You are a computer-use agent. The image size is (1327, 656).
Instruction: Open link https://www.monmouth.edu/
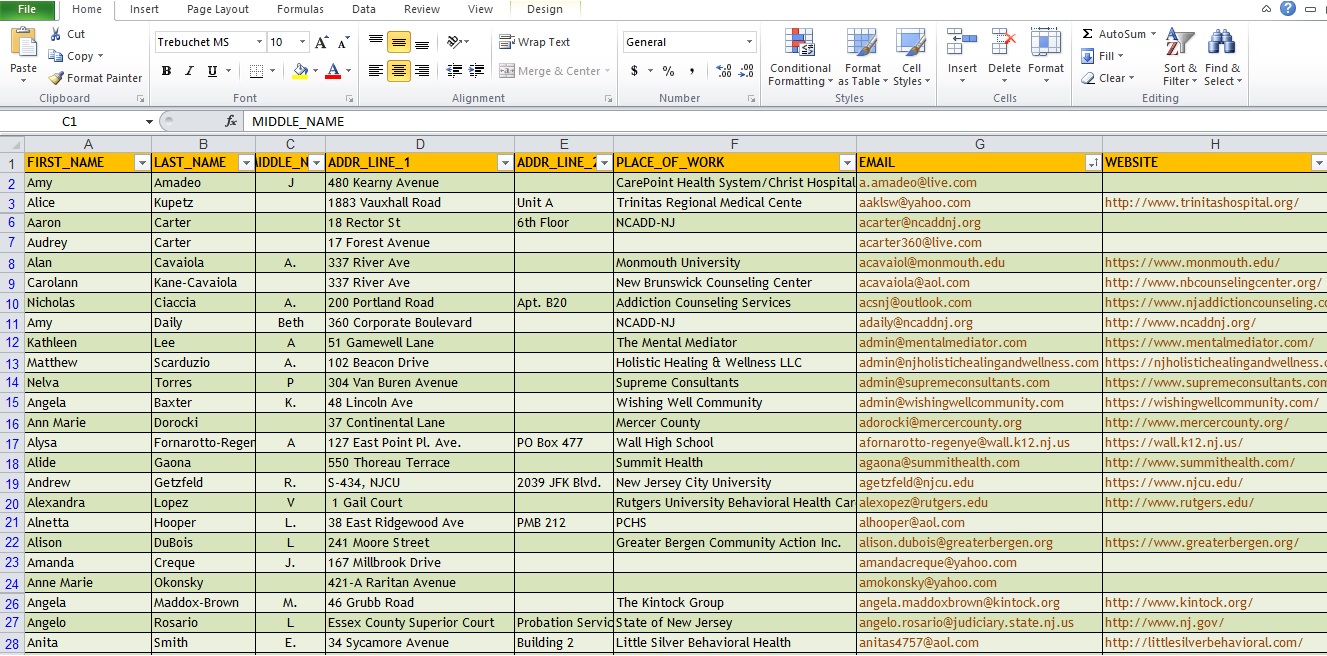1192,262
